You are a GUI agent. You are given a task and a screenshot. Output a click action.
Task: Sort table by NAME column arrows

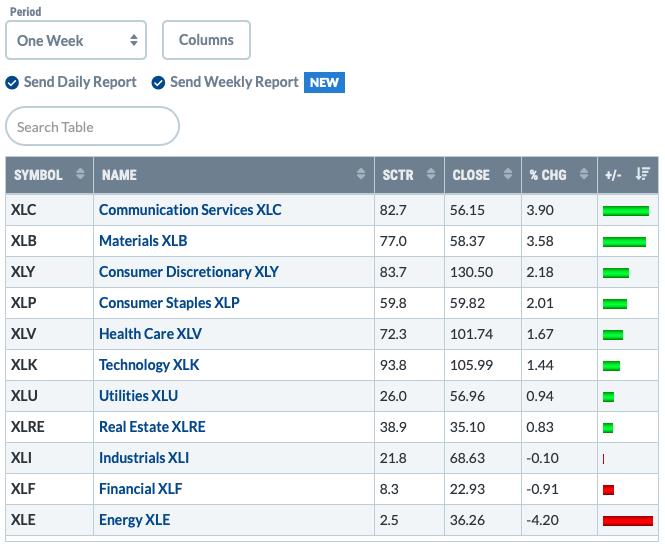point(360,174)
